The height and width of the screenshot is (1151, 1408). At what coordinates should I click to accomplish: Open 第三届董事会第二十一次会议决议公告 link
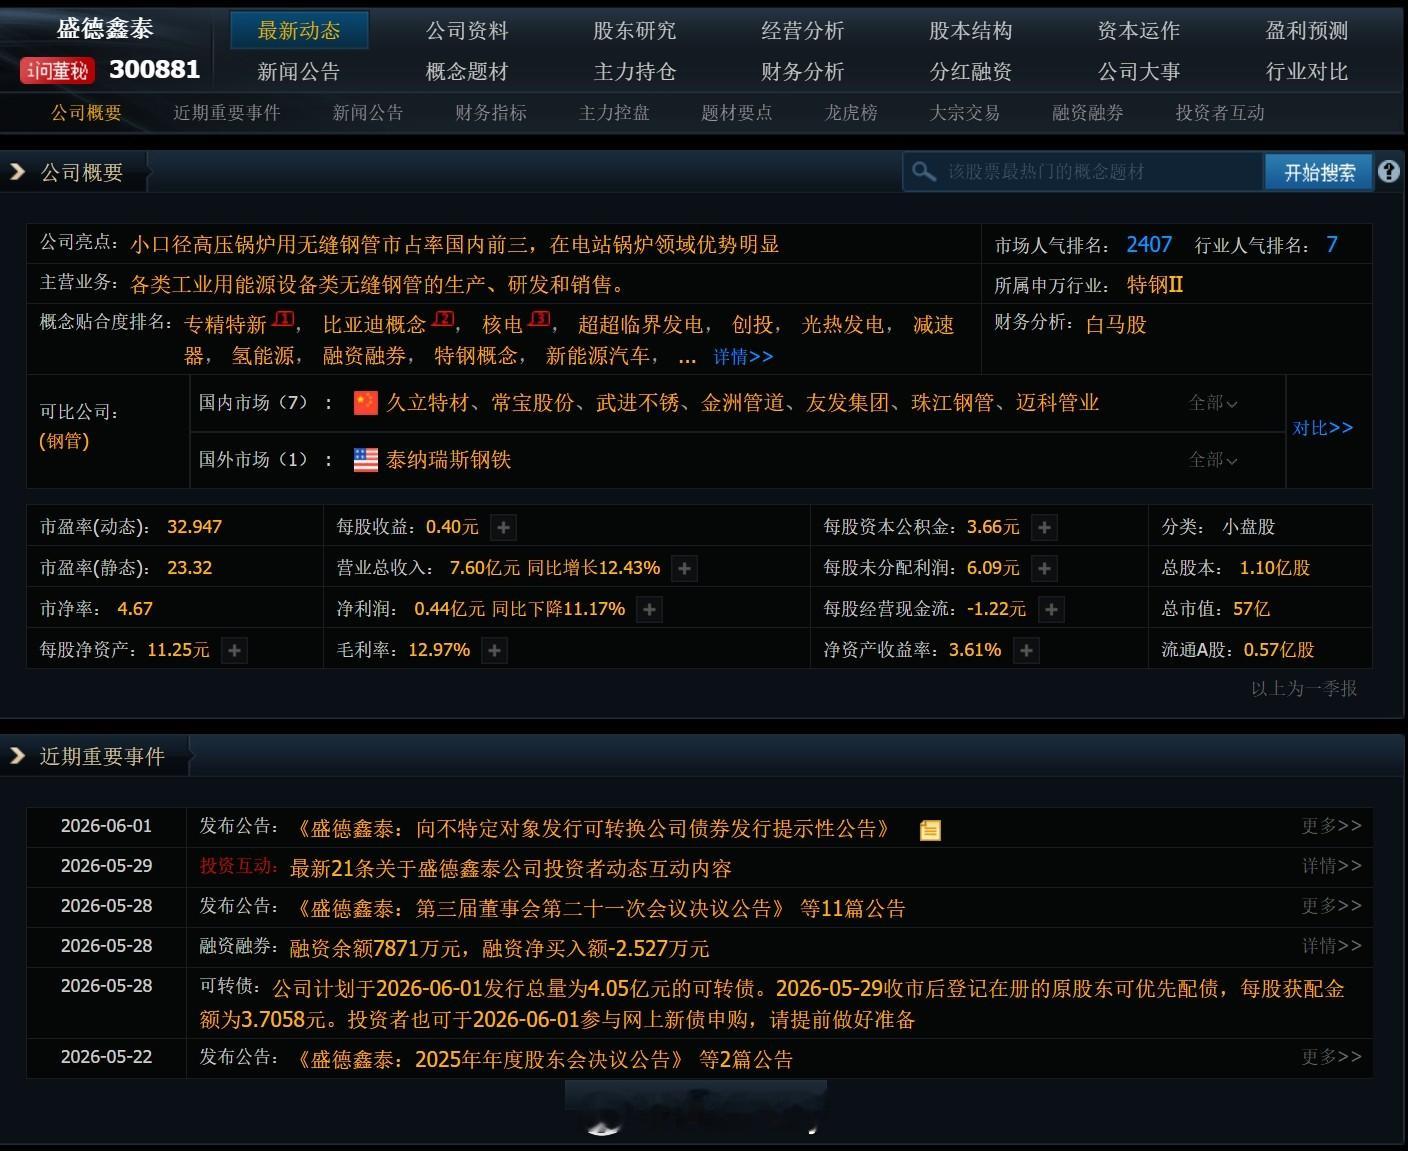(x=542, y=908)
